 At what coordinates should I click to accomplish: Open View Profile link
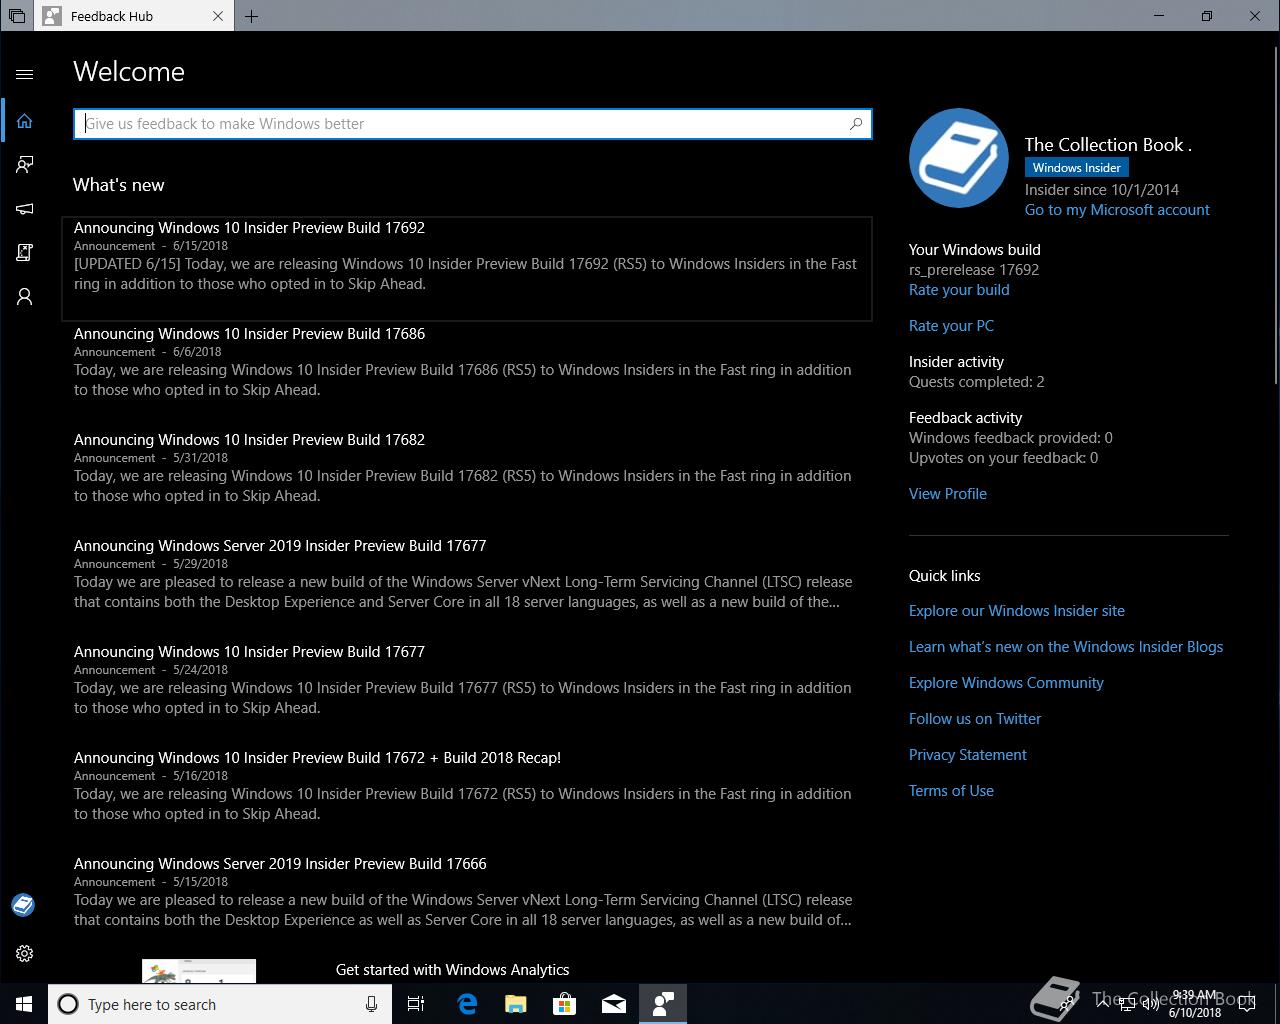click(947, 494)
